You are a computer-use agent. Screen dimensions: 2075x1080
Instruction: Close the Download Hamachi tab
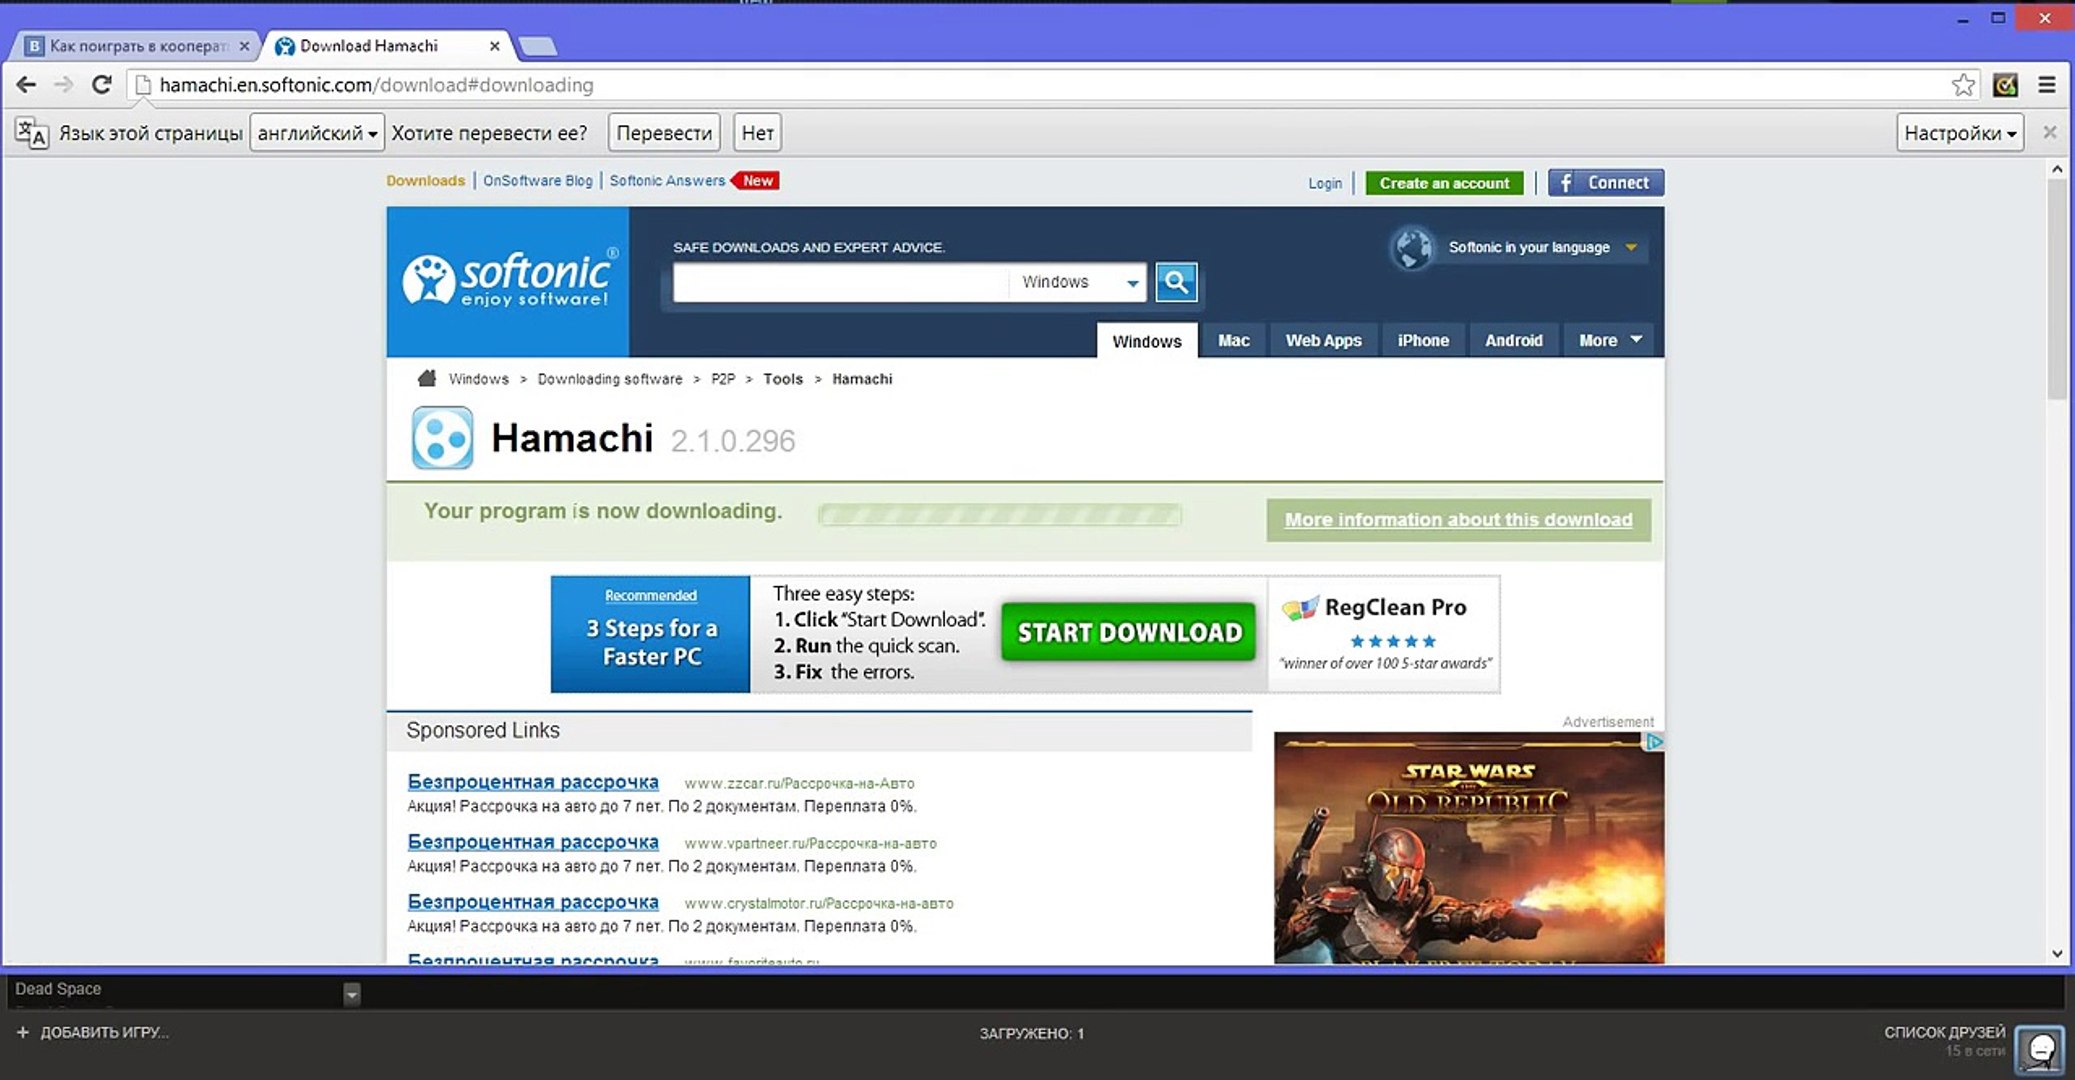(x=494, y=46)
